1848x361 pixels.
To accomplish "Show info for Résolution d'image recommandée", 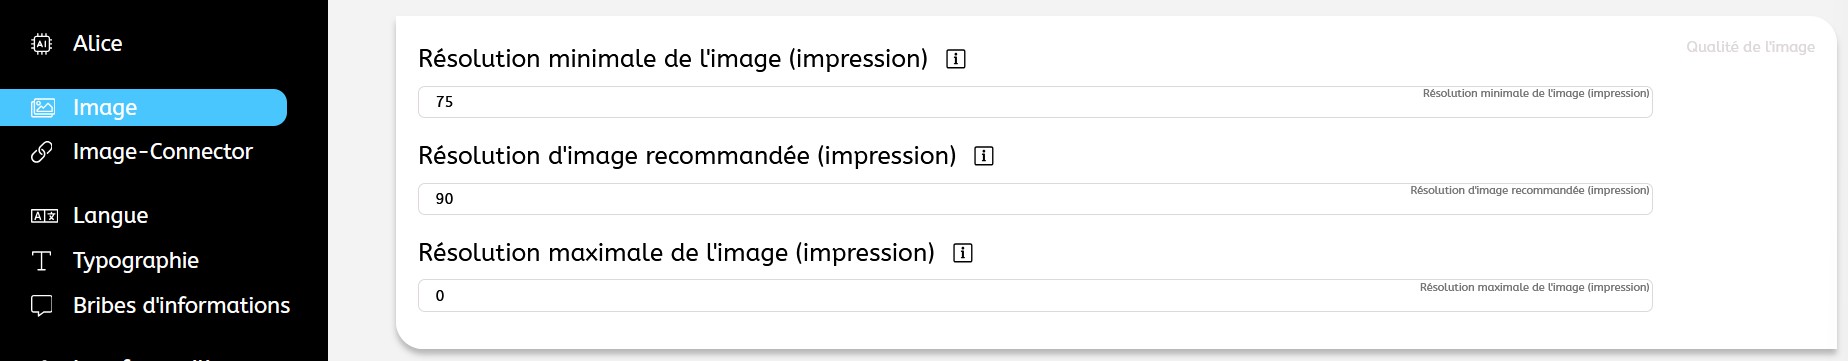I will 984,156.
